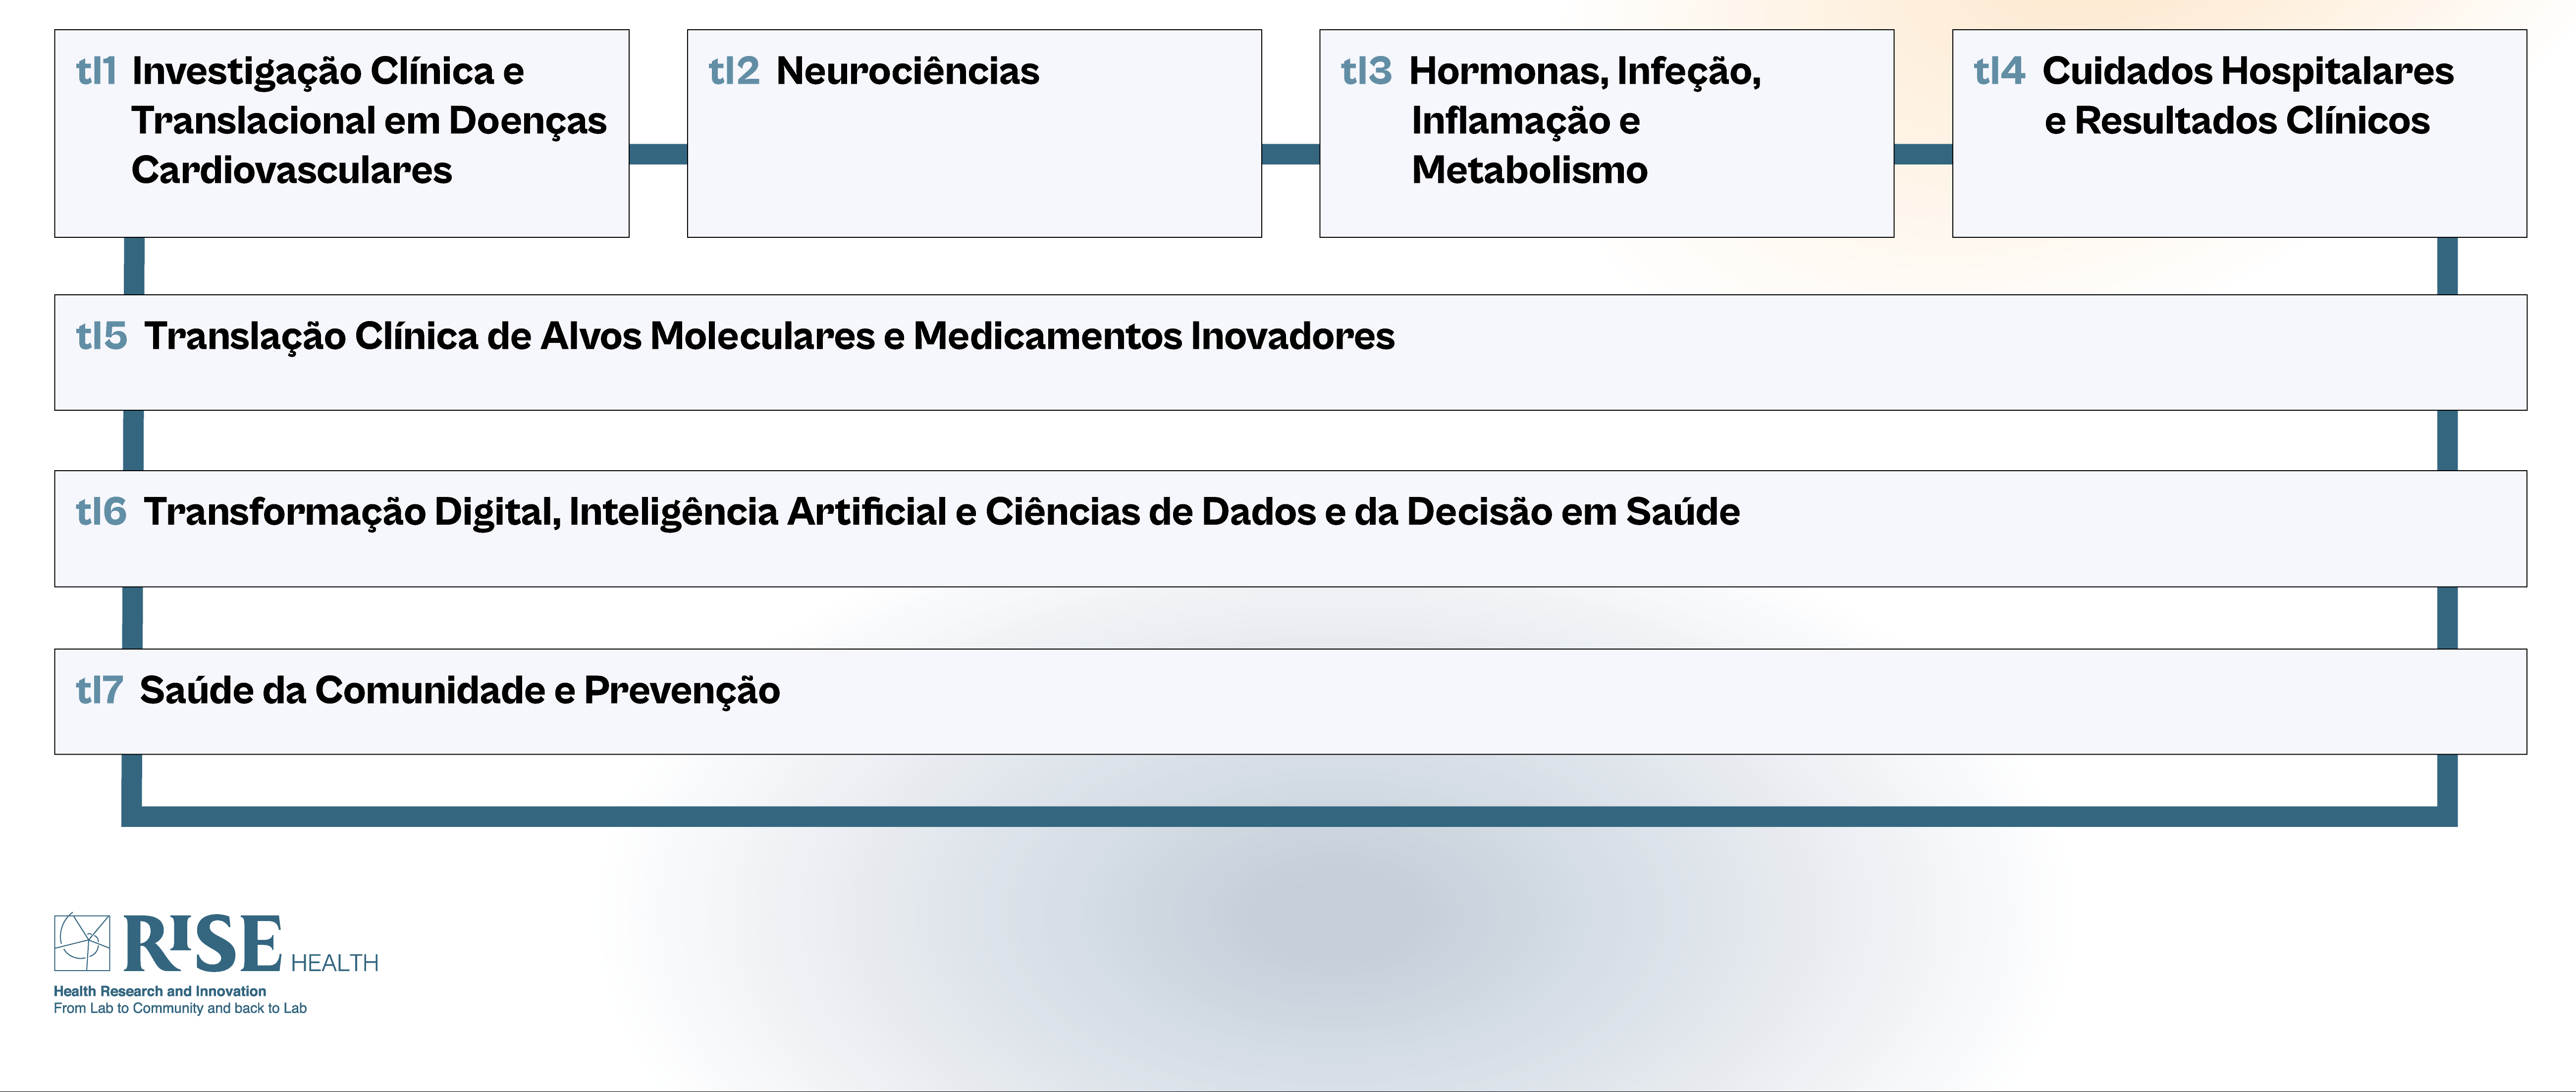Click the tl4 label marker

click(1998, 71)
